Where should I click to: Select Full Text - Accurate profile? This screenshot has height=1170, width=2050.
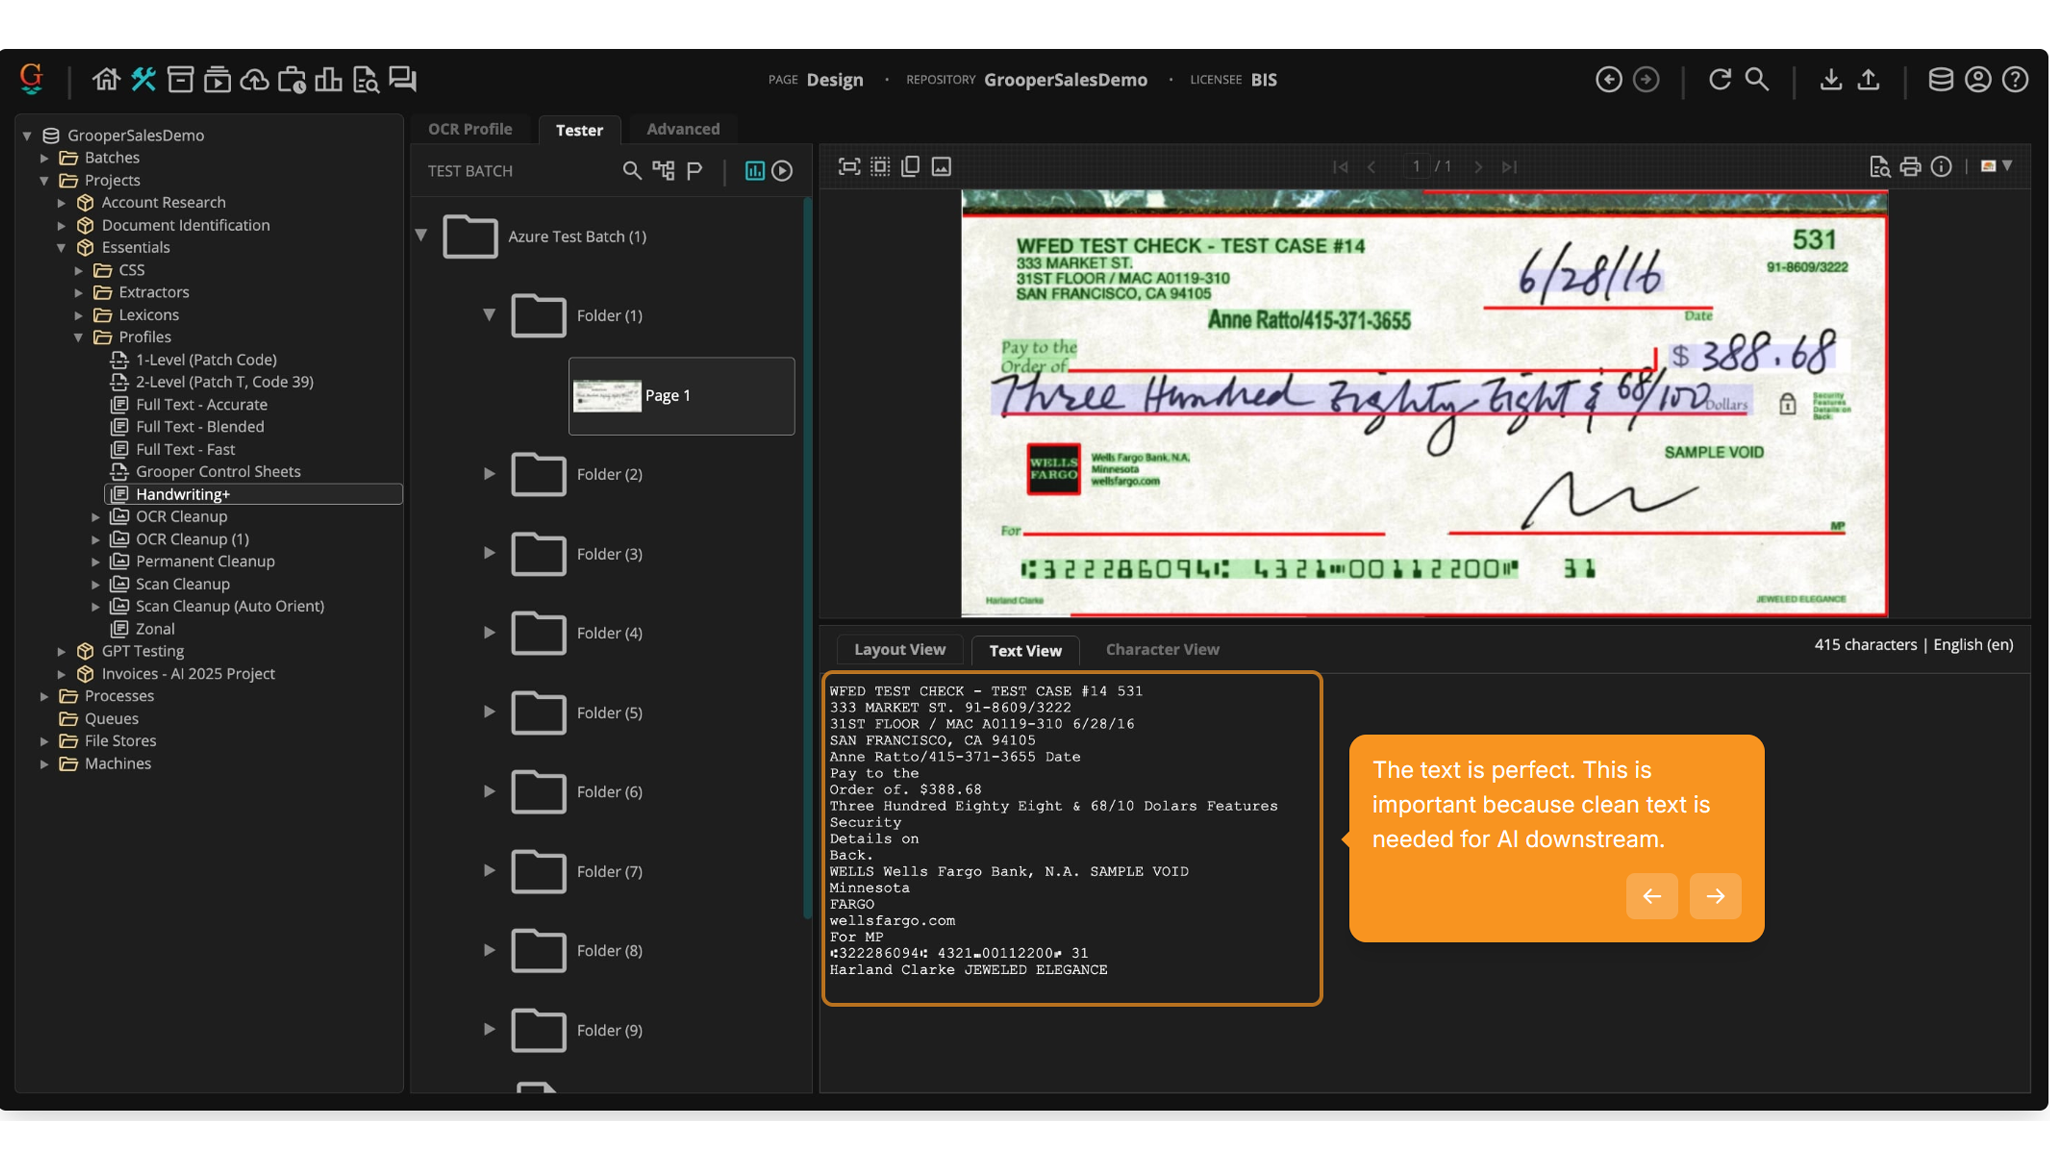click(x=201, y=405)
